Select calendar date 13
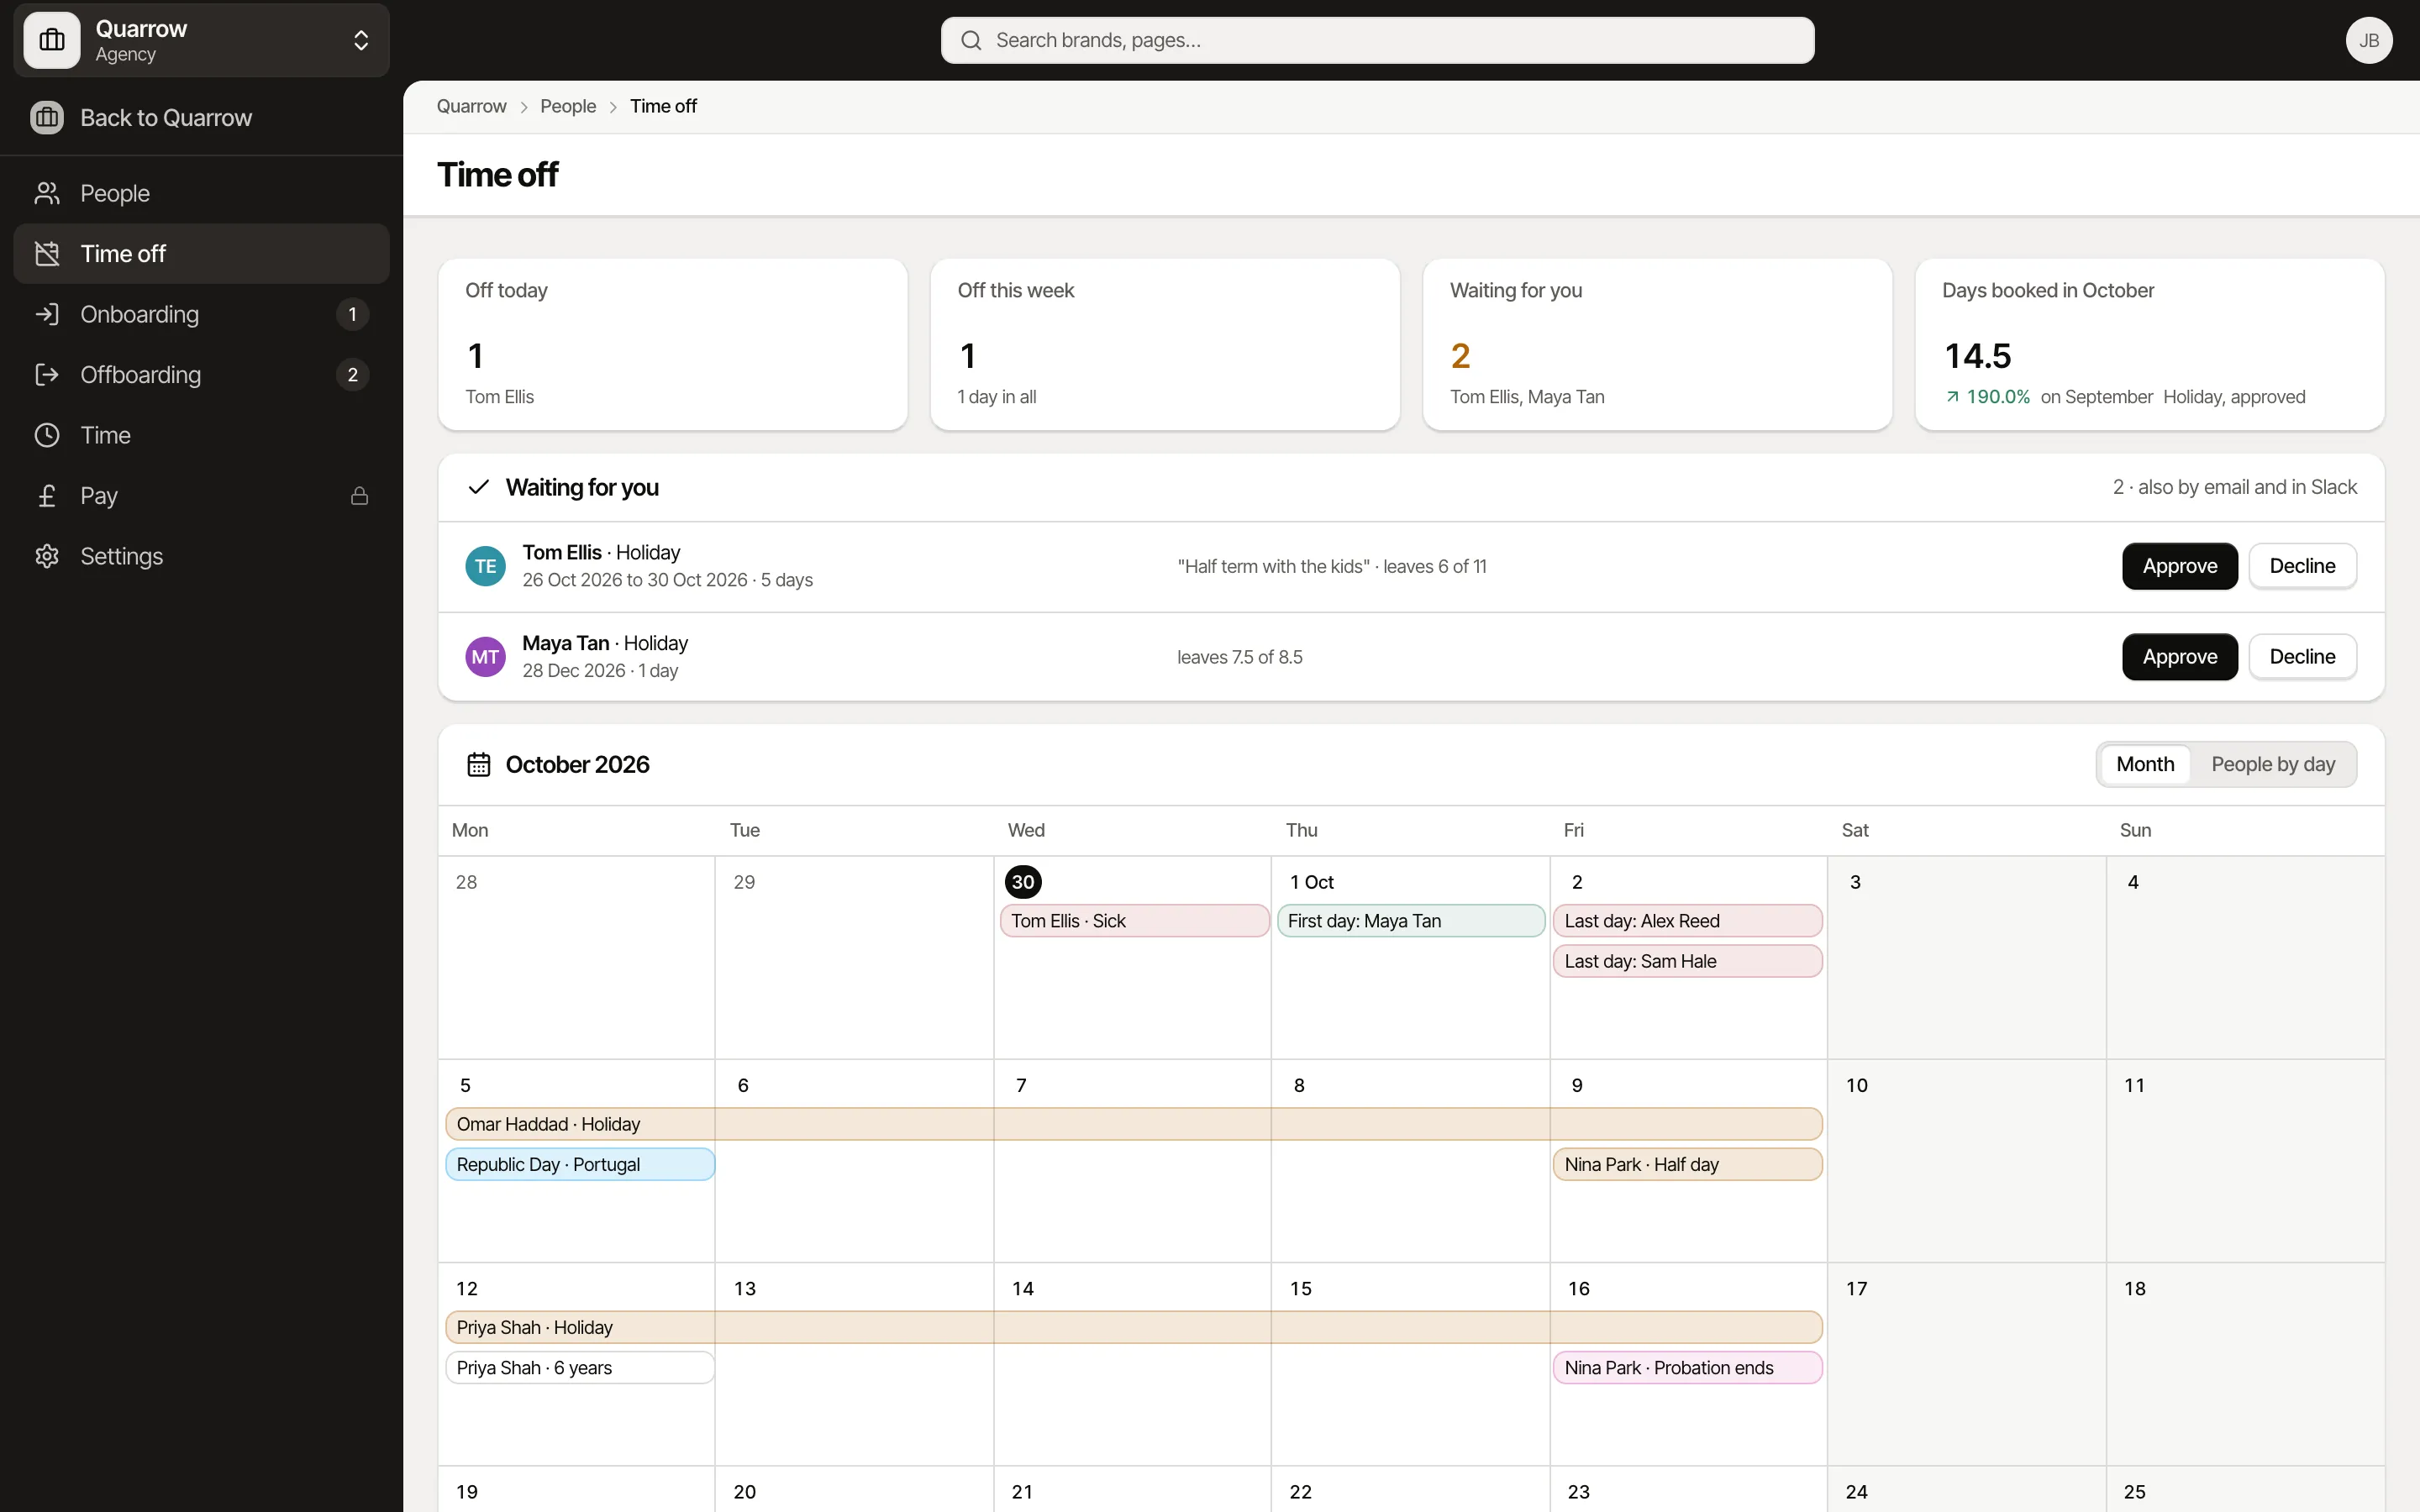Screen dimensions: 2420x1512 click(745, 1289)
